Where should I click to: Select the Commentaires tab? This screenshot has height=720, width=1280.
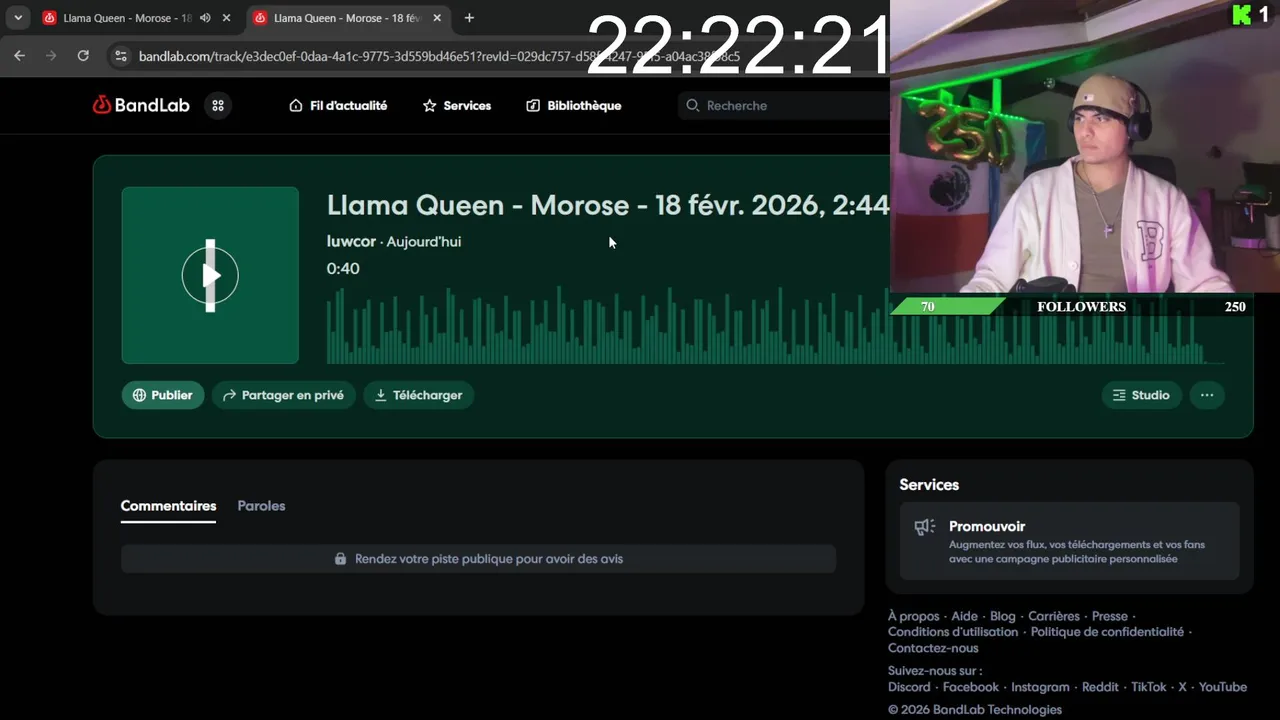168,506
